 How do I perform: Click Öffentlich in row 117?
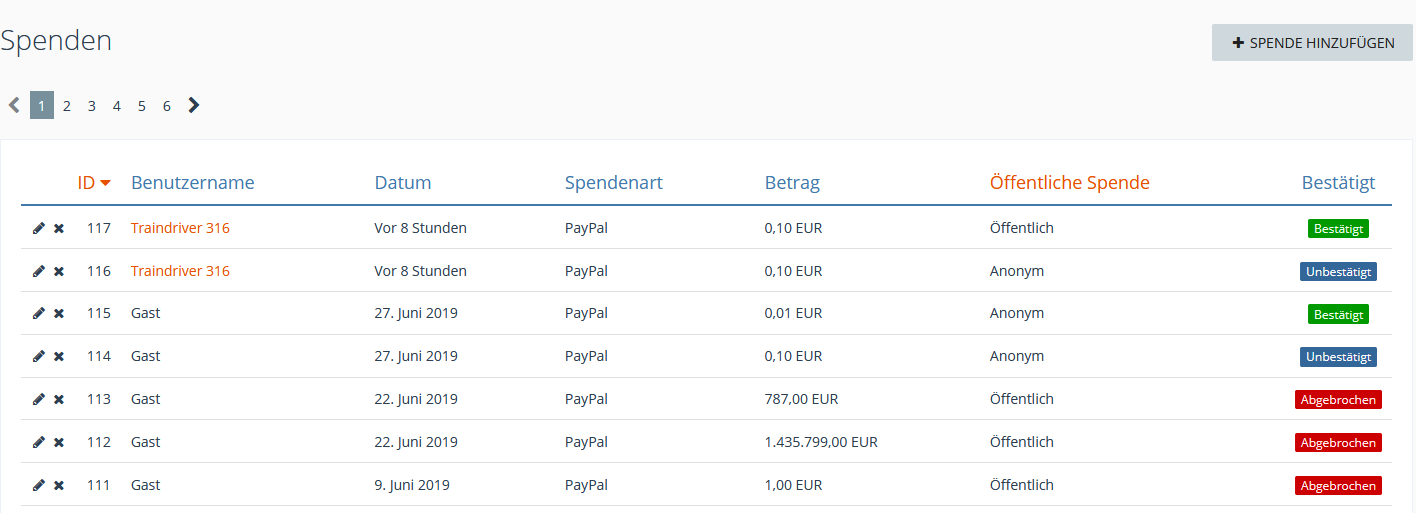point(1022,228)
